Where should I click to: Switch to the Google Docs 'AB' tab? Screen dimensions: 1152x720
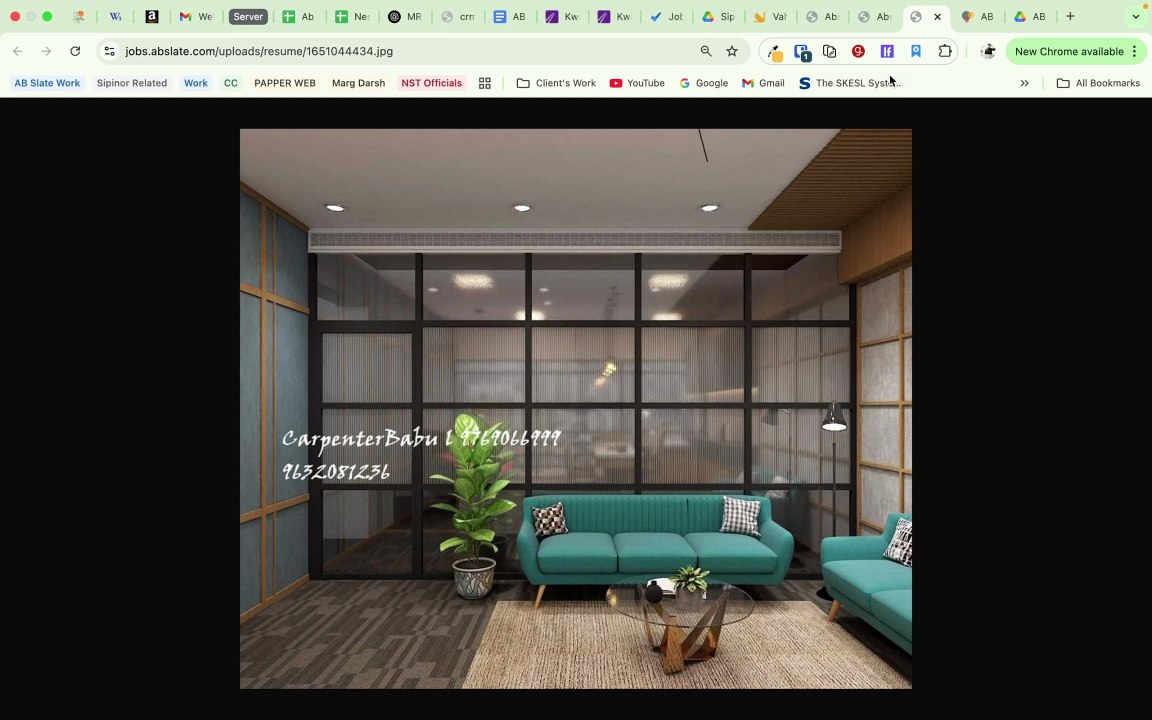[x=510, y=16]
